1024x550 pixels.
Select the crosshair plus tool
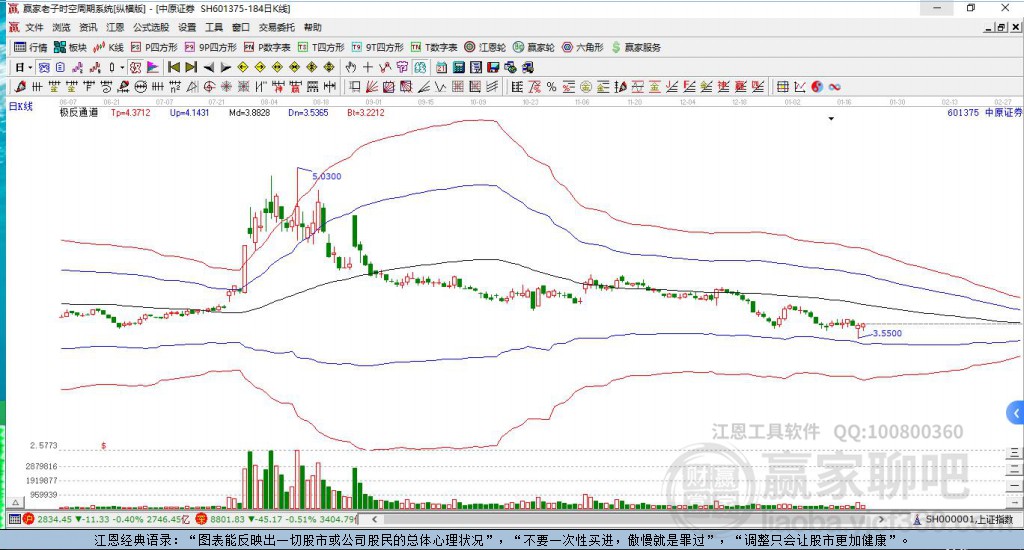[368, 67]
